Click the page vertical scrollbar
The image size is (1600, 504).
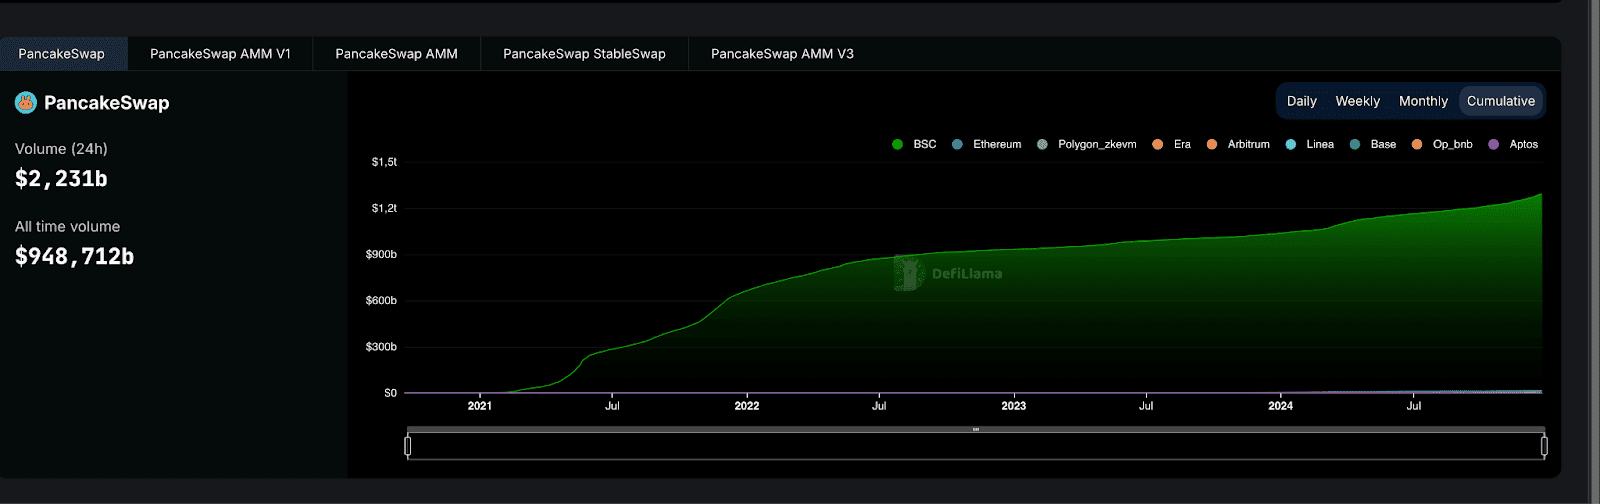point(1595,252)
